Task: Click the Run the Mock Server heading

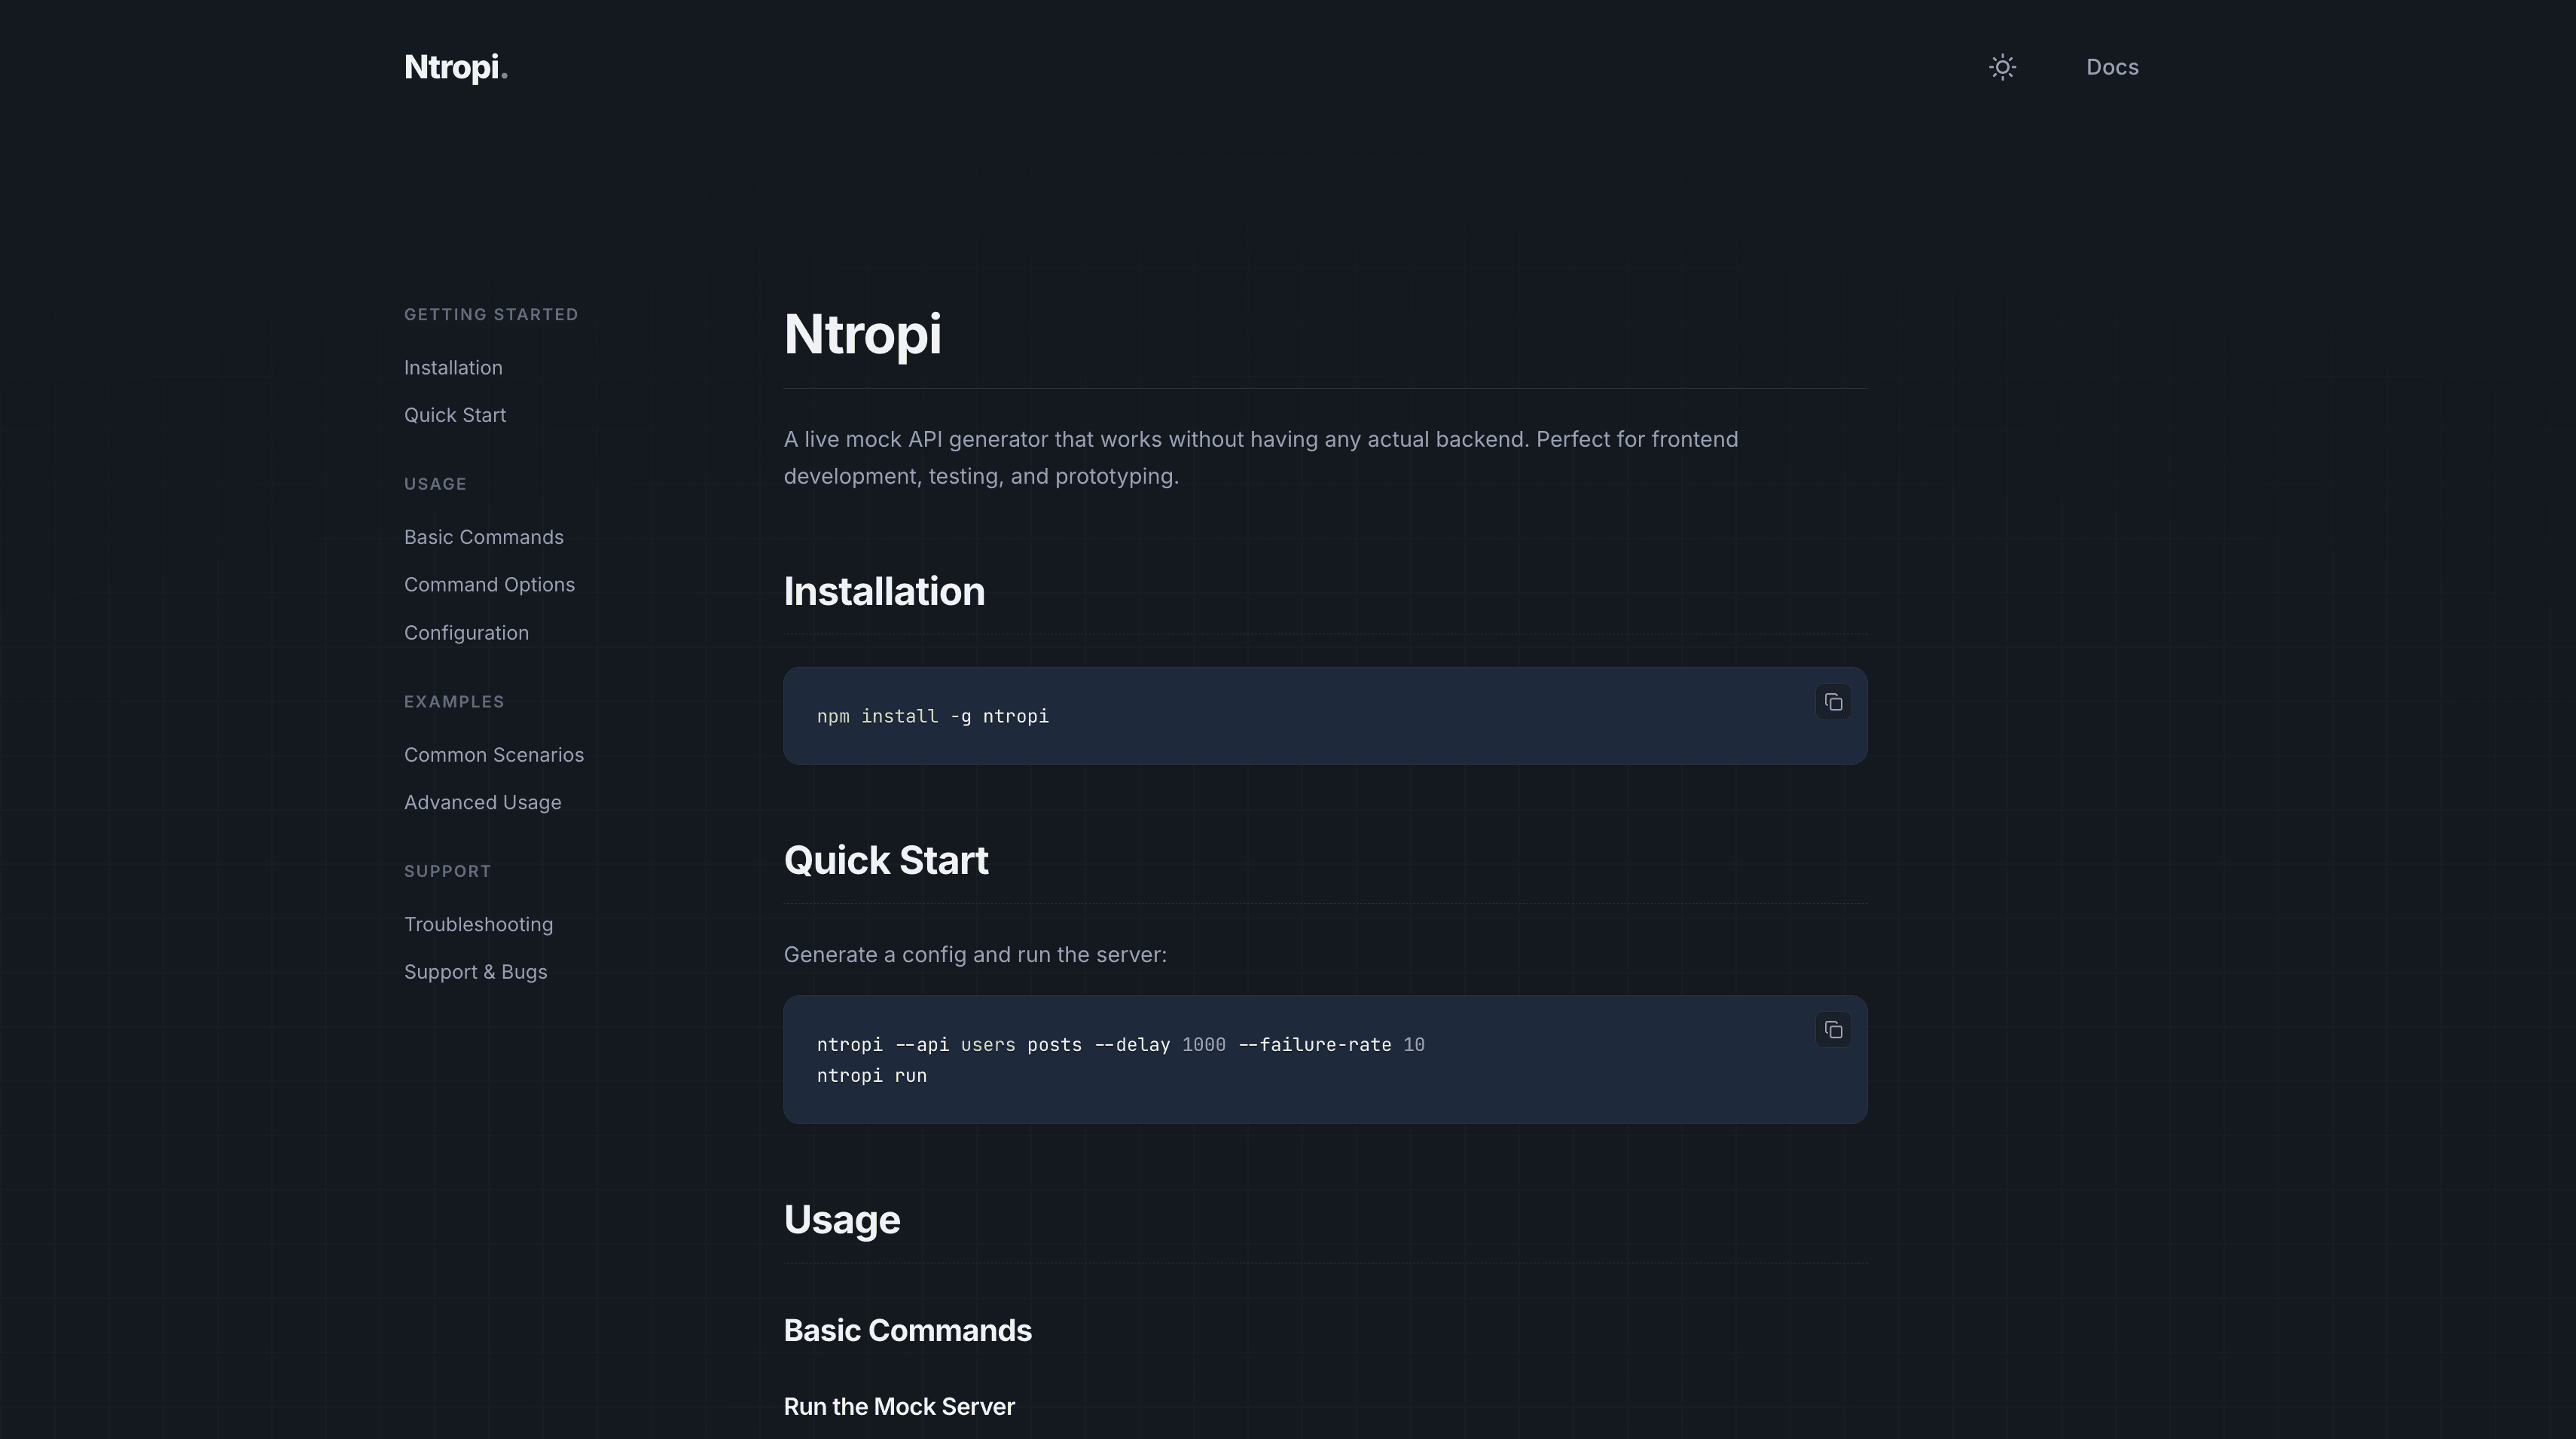Action: point(898,1406)
